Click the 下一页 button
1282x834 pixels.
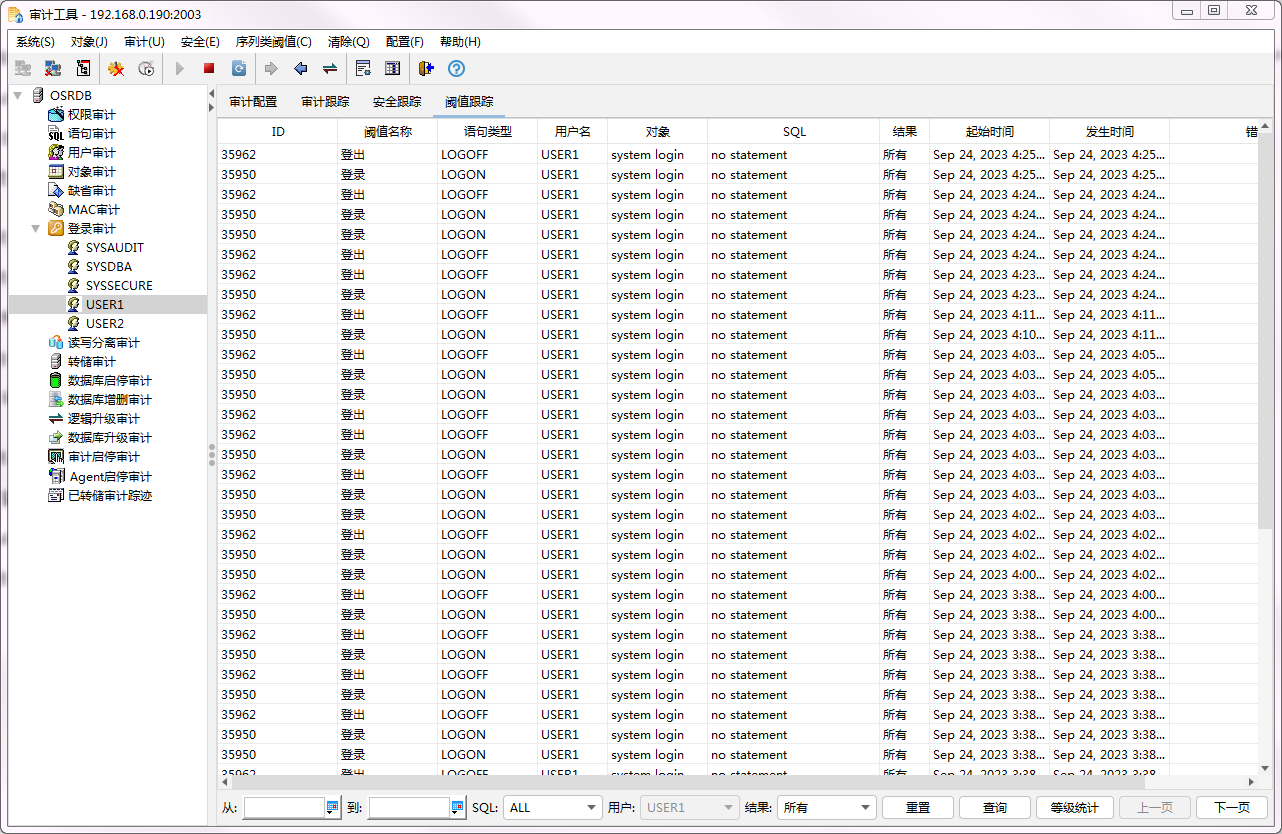pos(1231,808)
